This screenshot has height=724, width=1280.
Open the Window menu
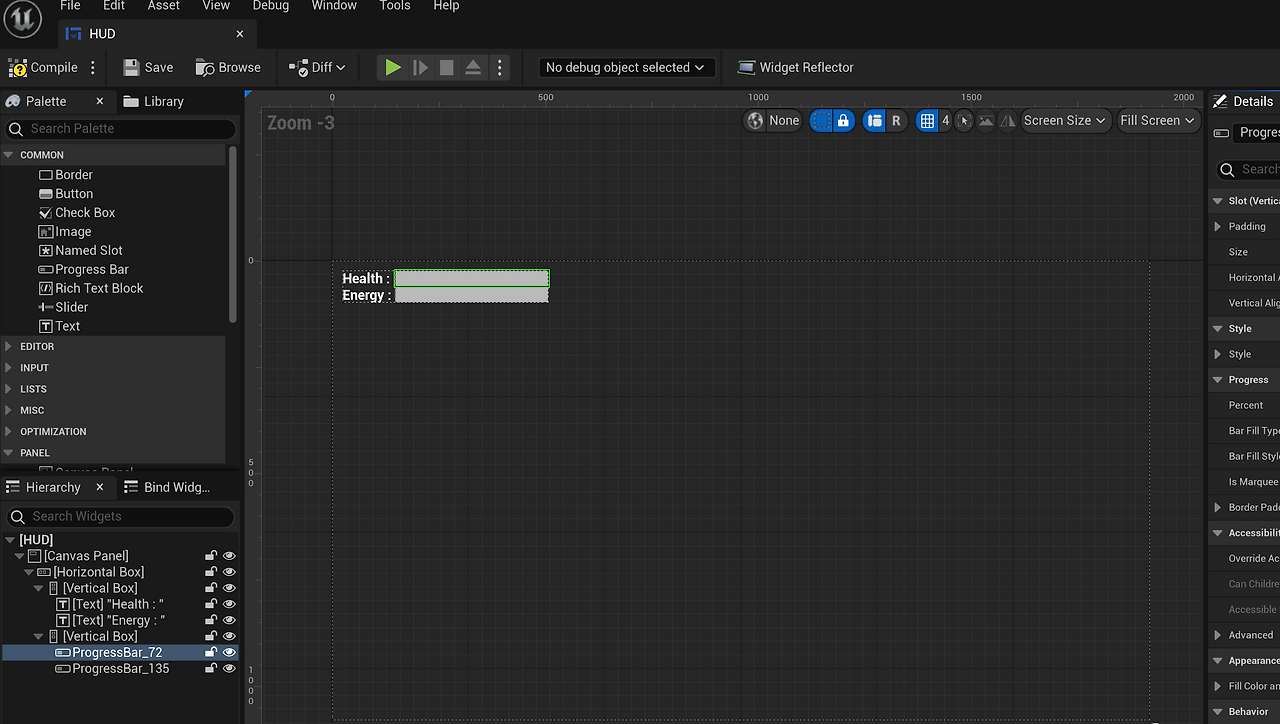pyautogui.click(x=333, y=6)
